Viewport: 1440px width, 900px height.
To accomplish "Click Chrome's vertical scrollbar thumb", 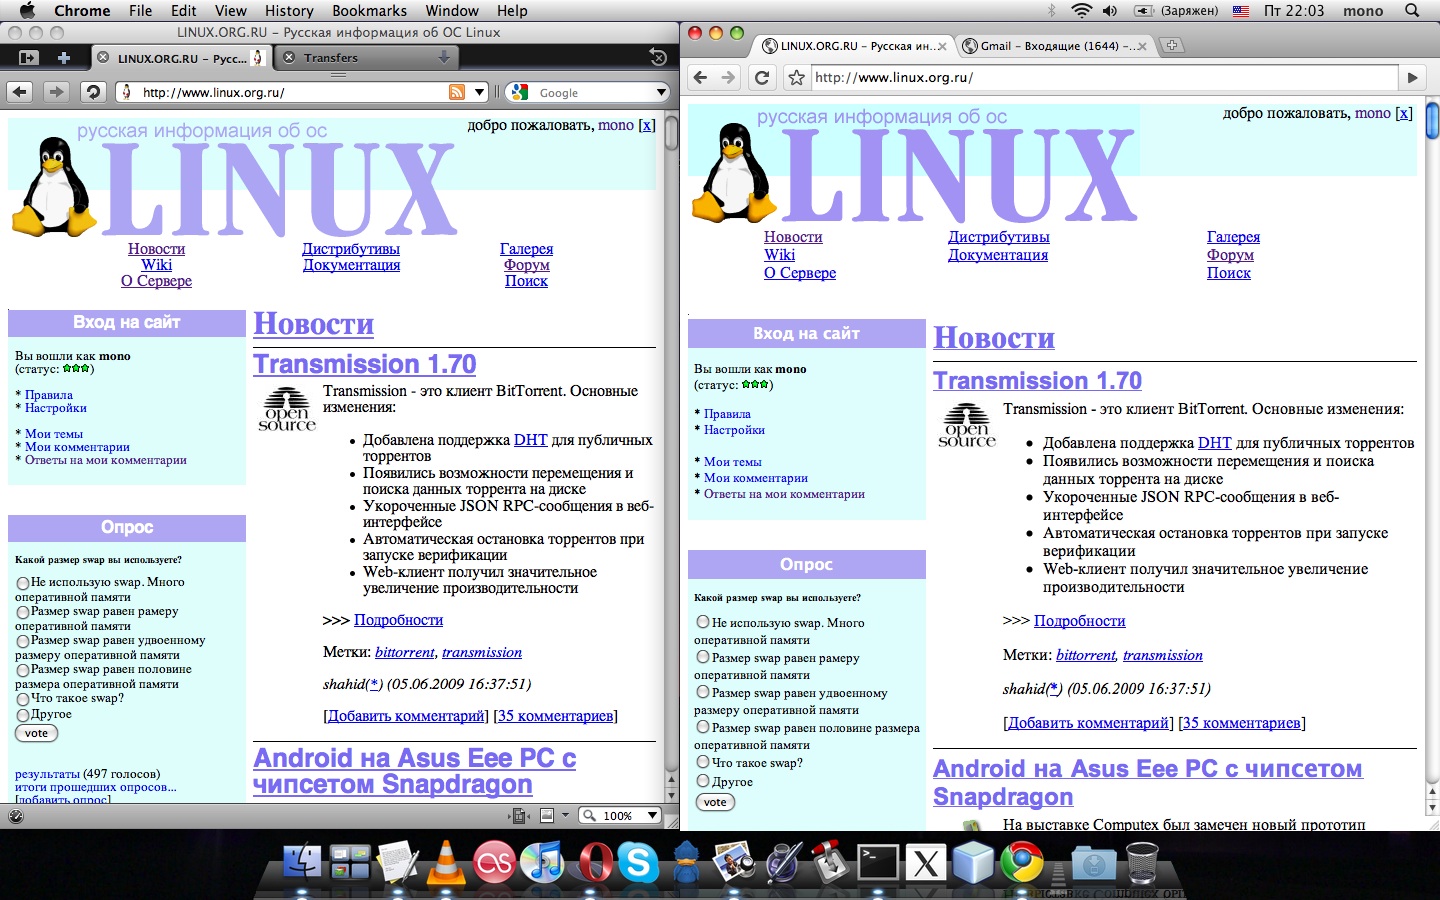I will pyautogui.click(x=1432, y=120).
